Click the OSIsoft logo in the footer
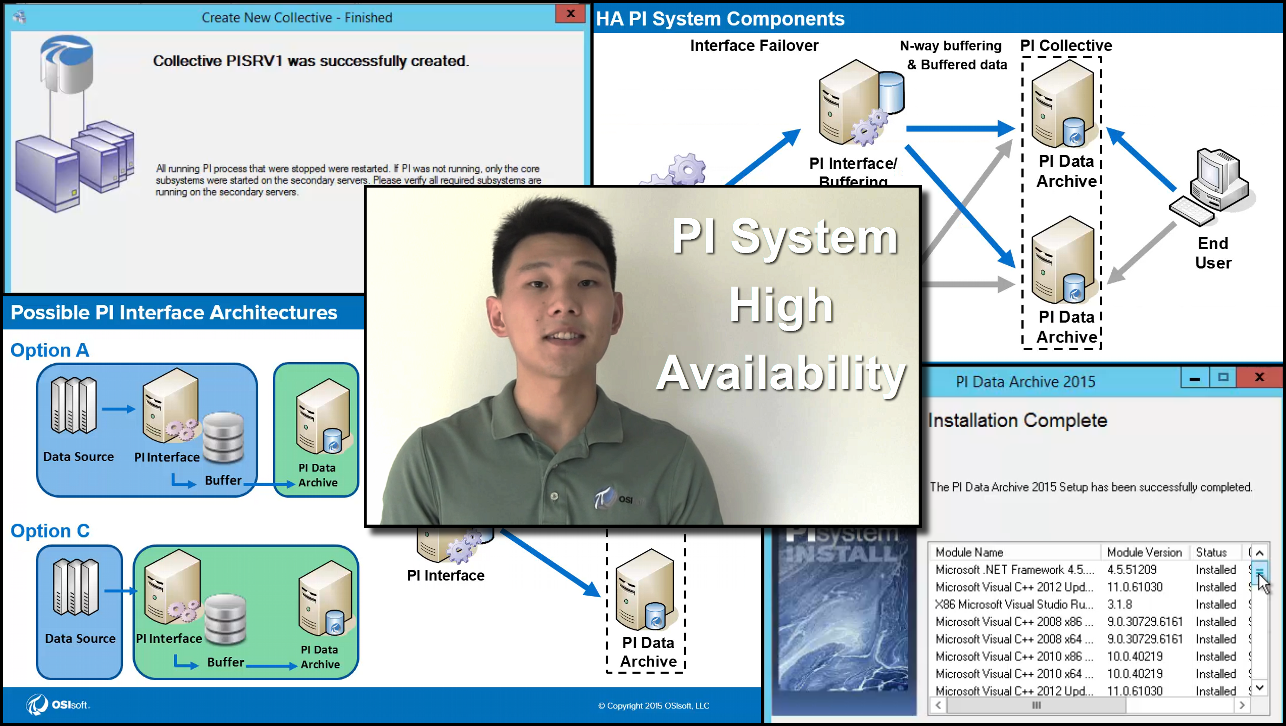 tap(58, 705)
